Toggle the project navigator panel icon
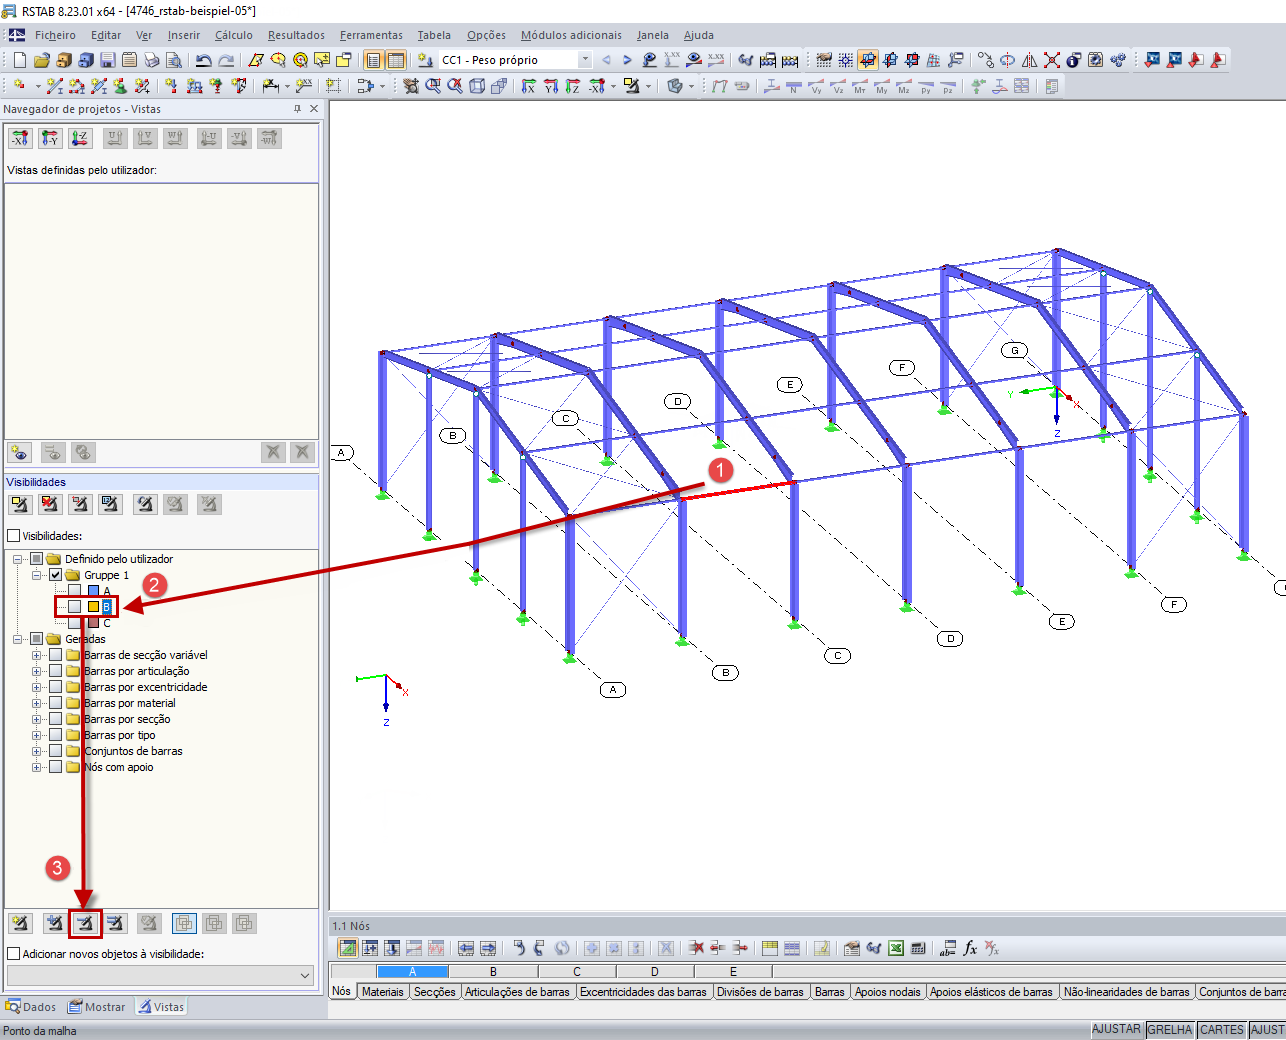 373,60
